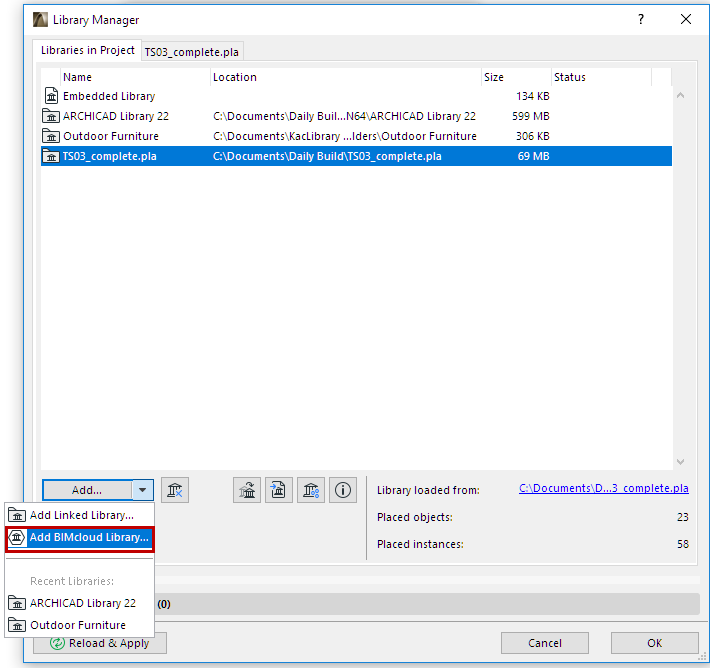
Task: Click the Add Linked Library menu icon
Action: (17, 515)
